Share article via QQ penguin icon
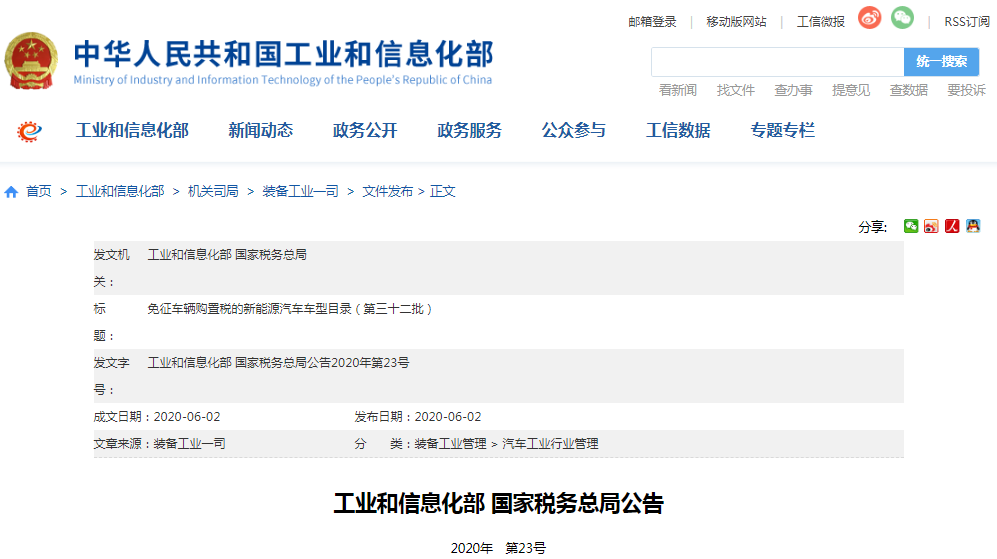 (973, 226)
